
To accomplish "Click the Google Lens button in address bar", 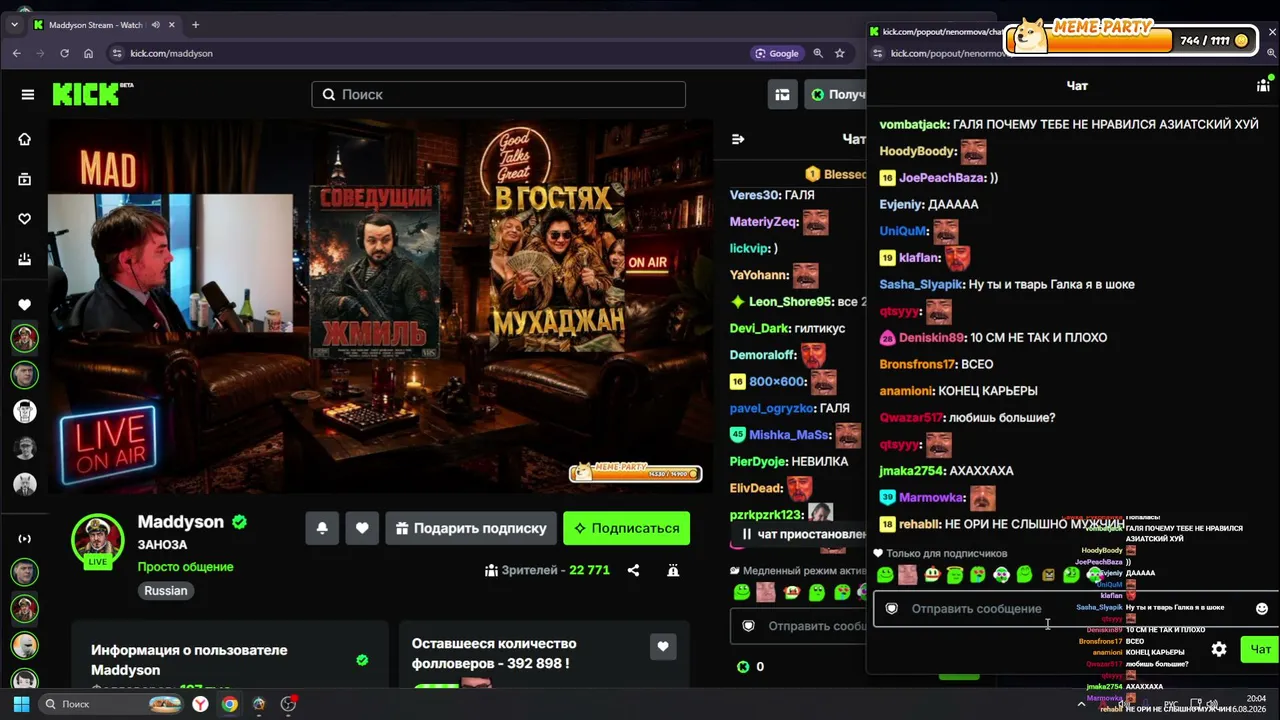I will (777, 53).
